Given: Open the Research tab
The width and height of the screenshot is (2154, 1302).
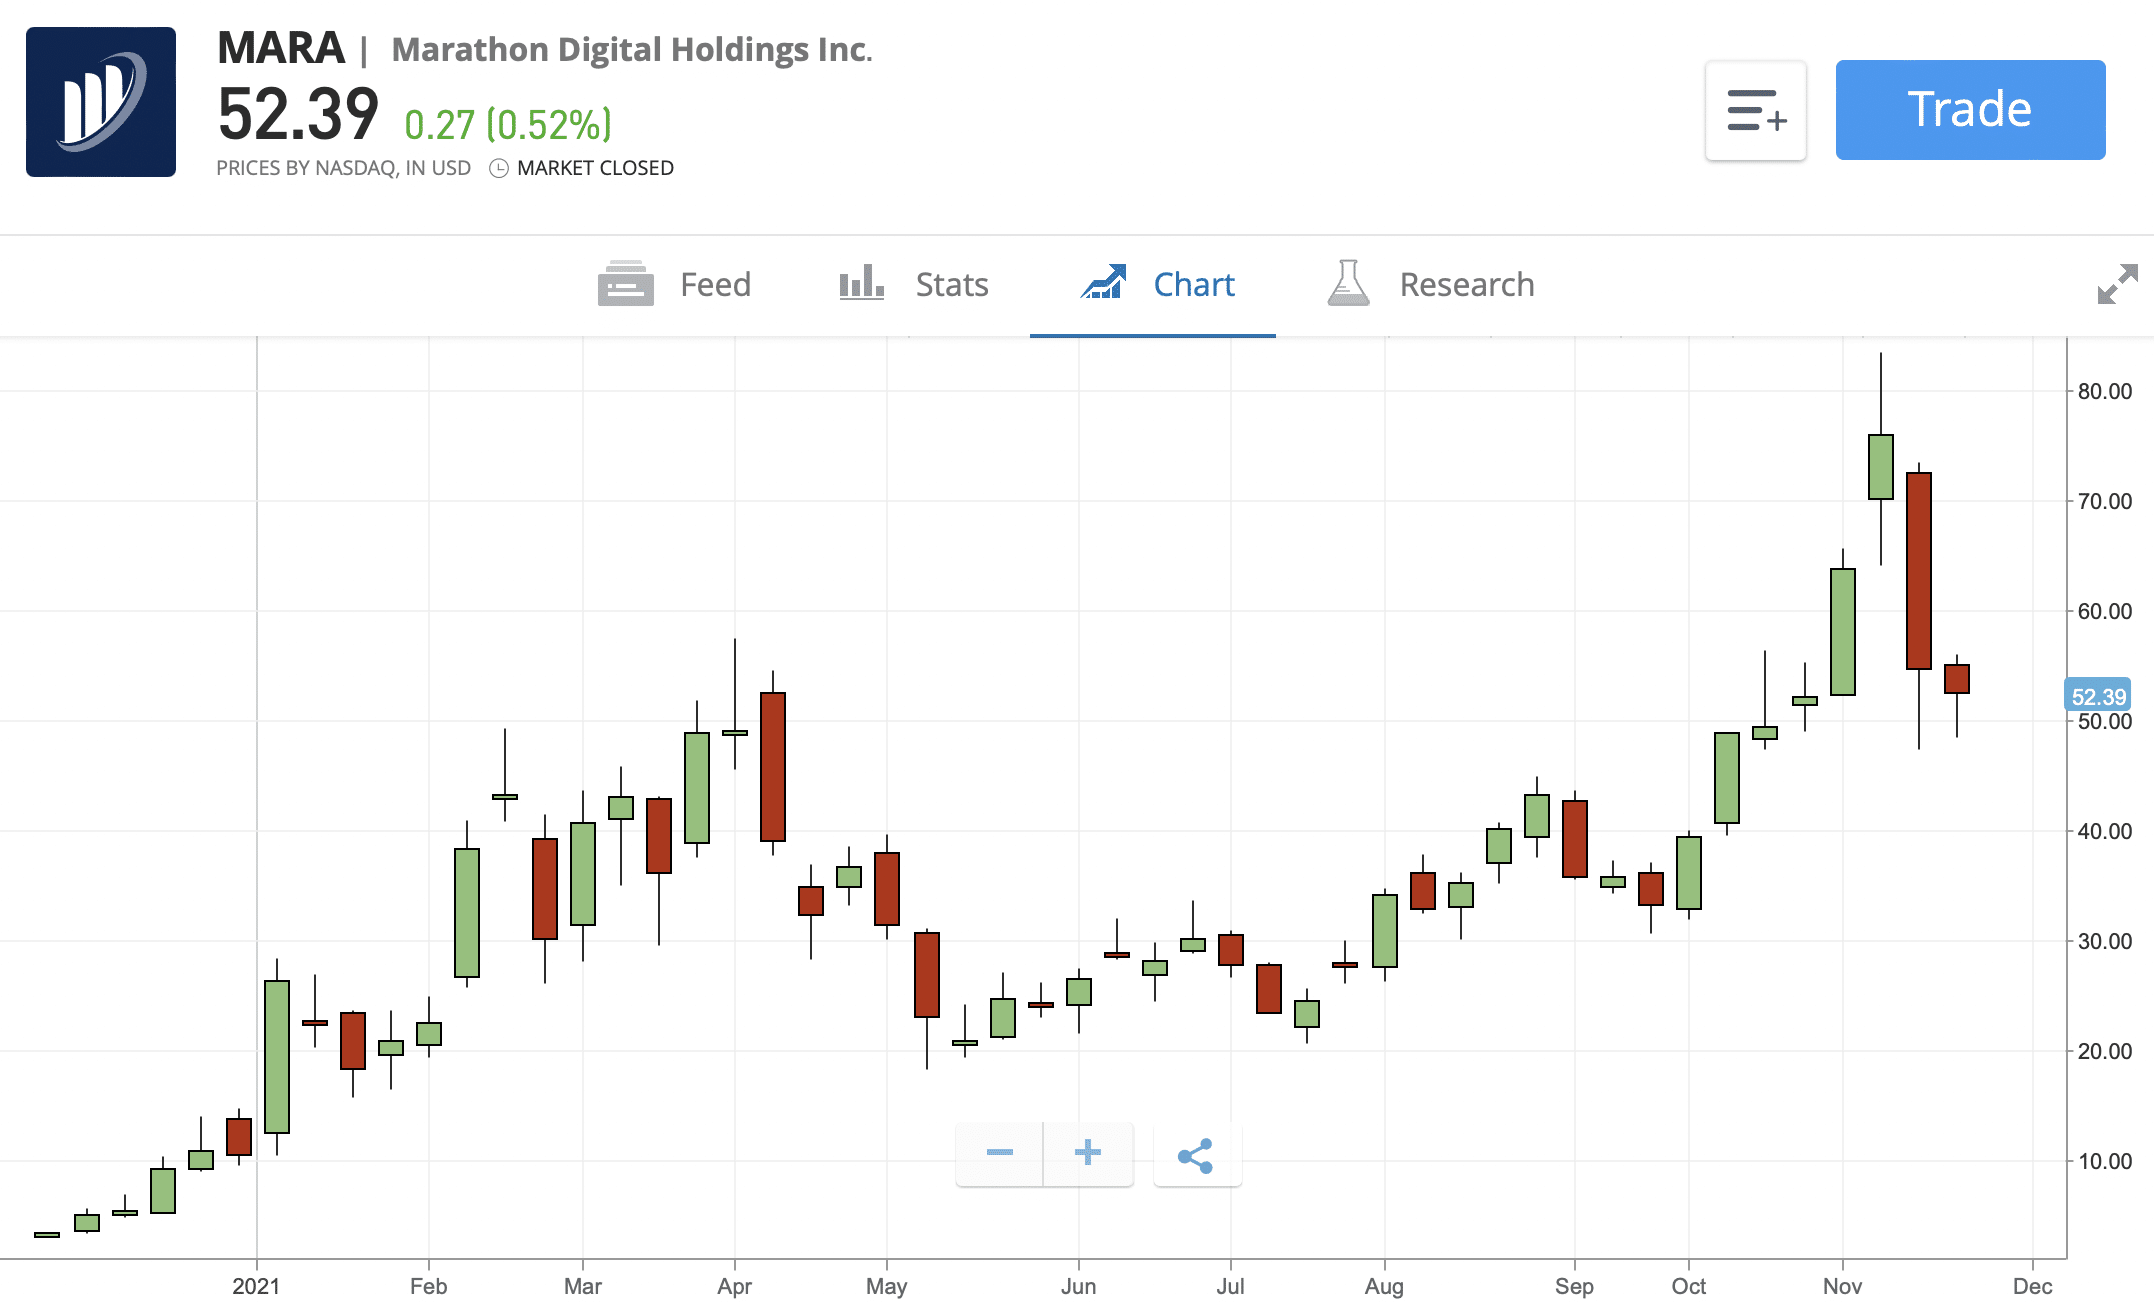Looking at the screenshot, I should (1430, 285).
